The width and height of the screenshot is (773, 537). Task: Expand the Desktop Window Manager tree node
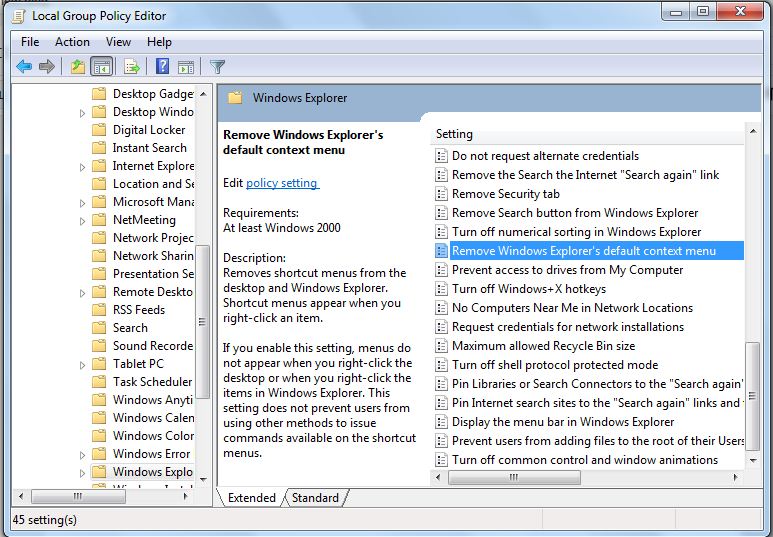tap(82, 113)
